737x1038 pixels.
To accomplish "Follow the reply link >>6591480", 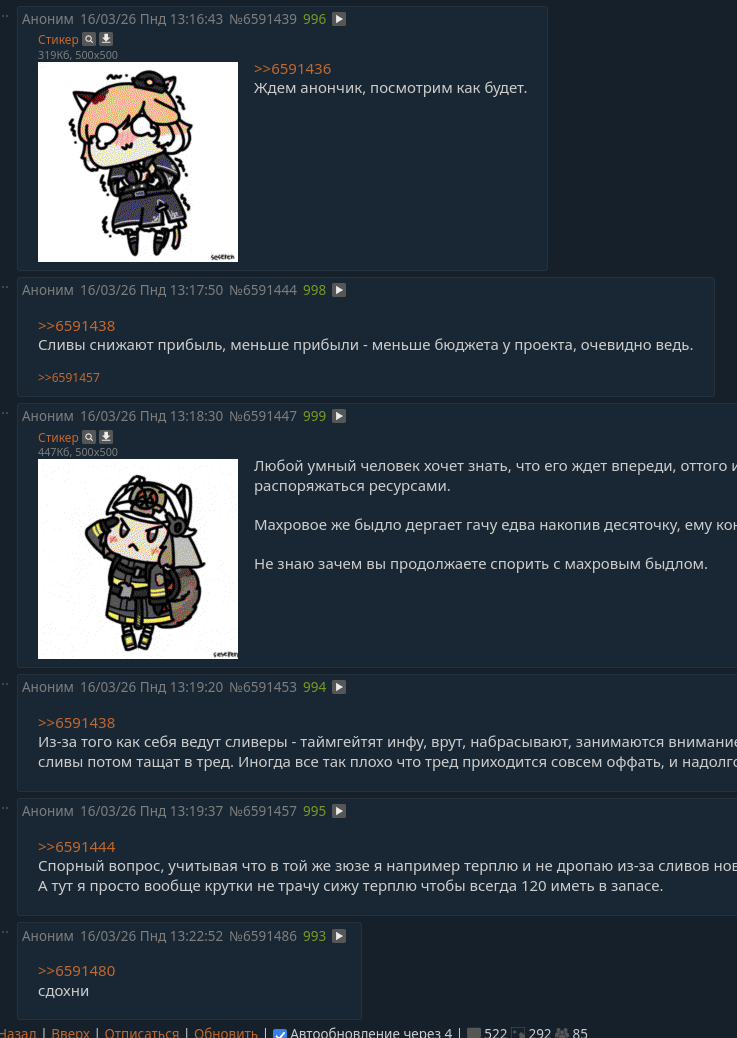I will click(x=77, y=971).
